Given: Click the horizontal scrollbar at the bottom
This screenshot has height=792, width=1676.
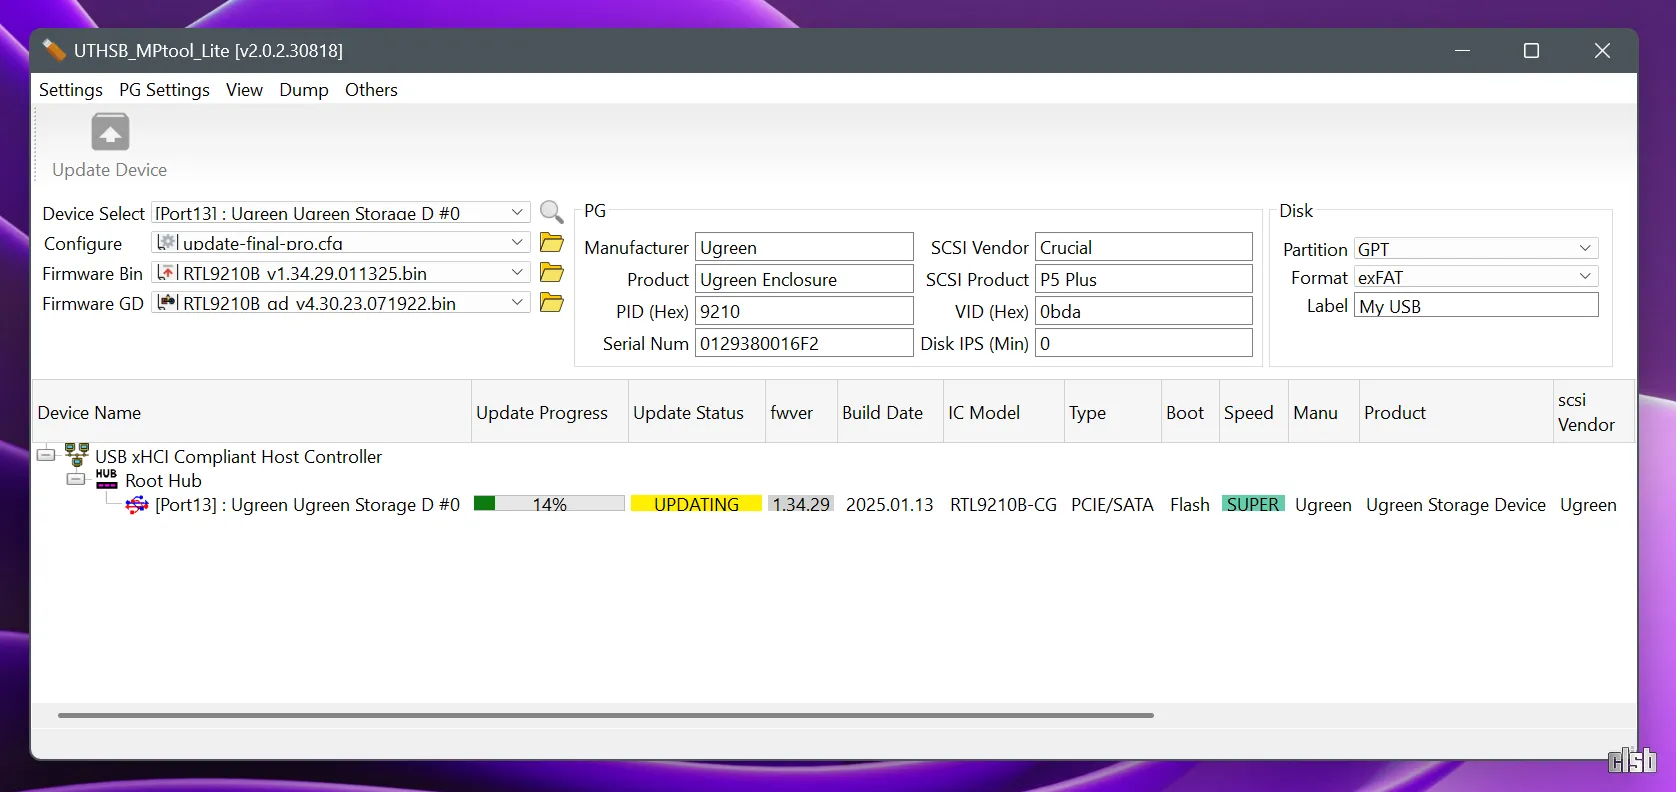Looking at the screenshot, I should (x=605, y=715).
